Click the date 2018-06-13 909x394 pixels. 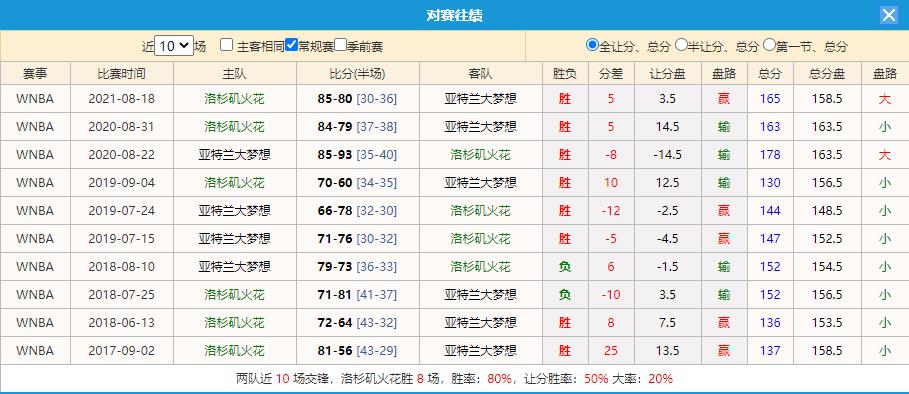pyautogui.click(x=122, y=322)
